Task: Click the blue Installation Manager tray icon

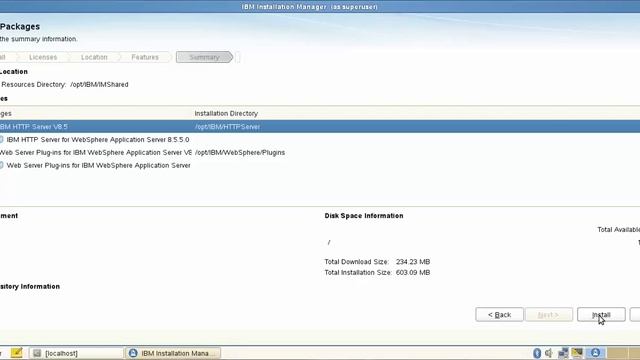Action: (596, 353)
